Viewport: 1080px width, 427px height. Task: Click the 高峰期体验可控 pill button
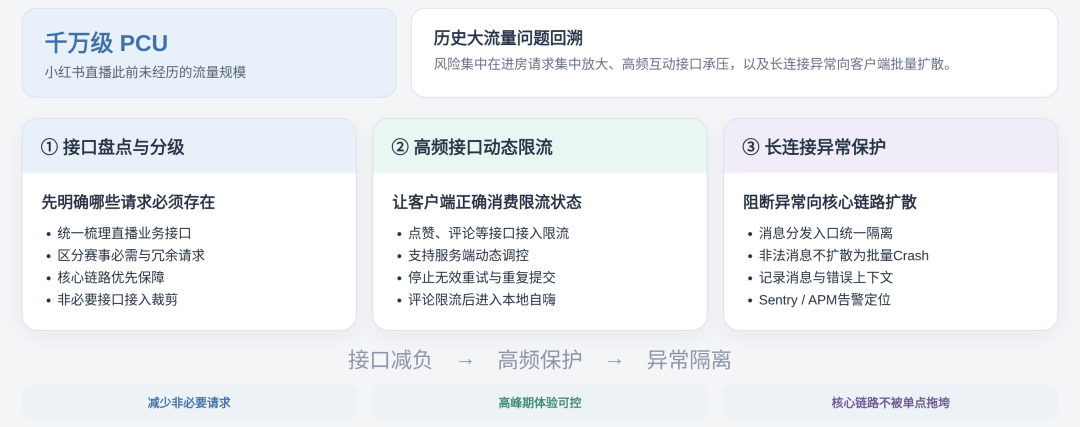coord(540,402)
